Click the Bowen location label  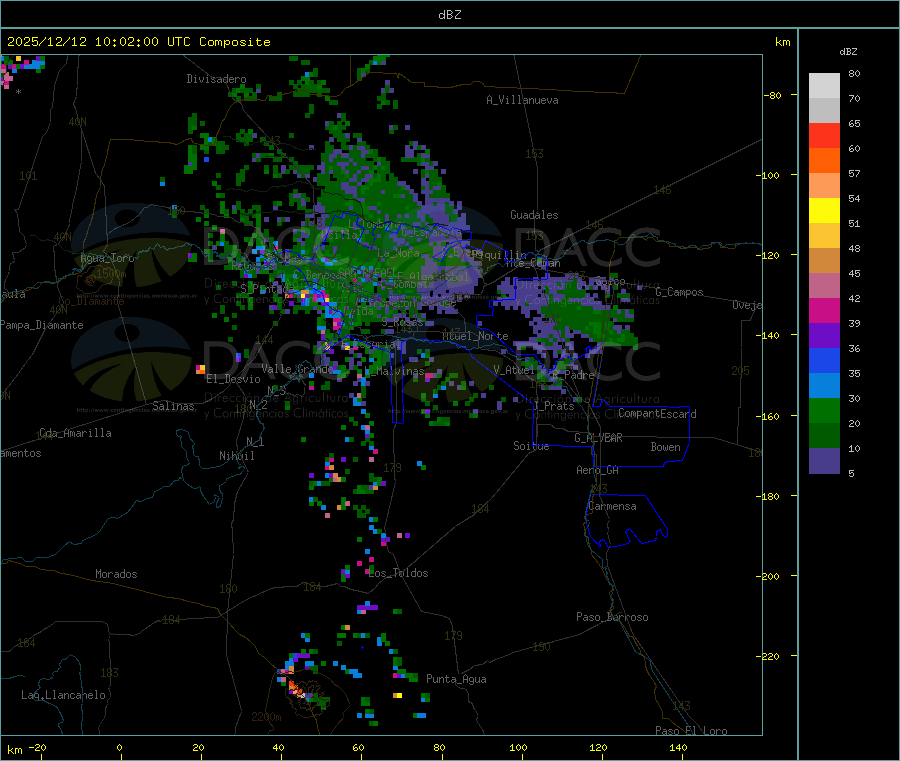pos(665,447)
